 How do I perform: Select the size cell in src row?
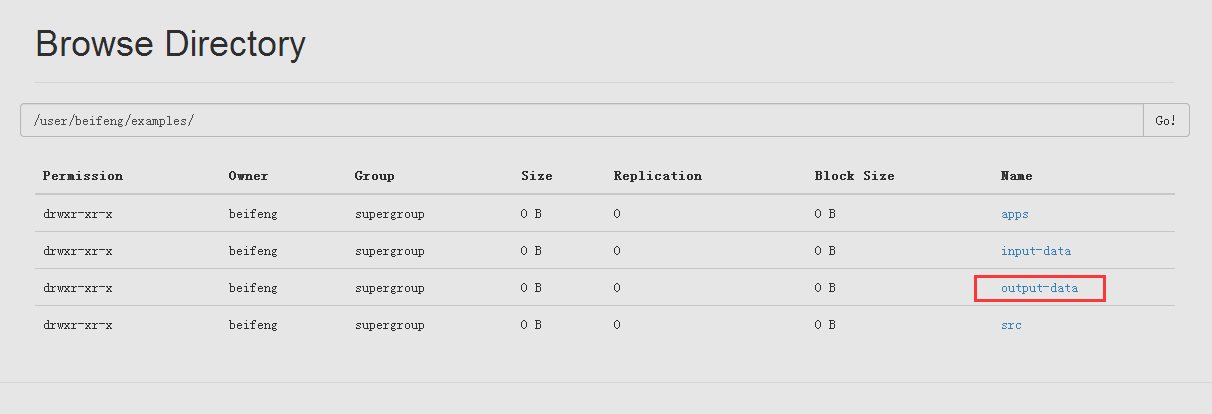(x=531, y=325)
